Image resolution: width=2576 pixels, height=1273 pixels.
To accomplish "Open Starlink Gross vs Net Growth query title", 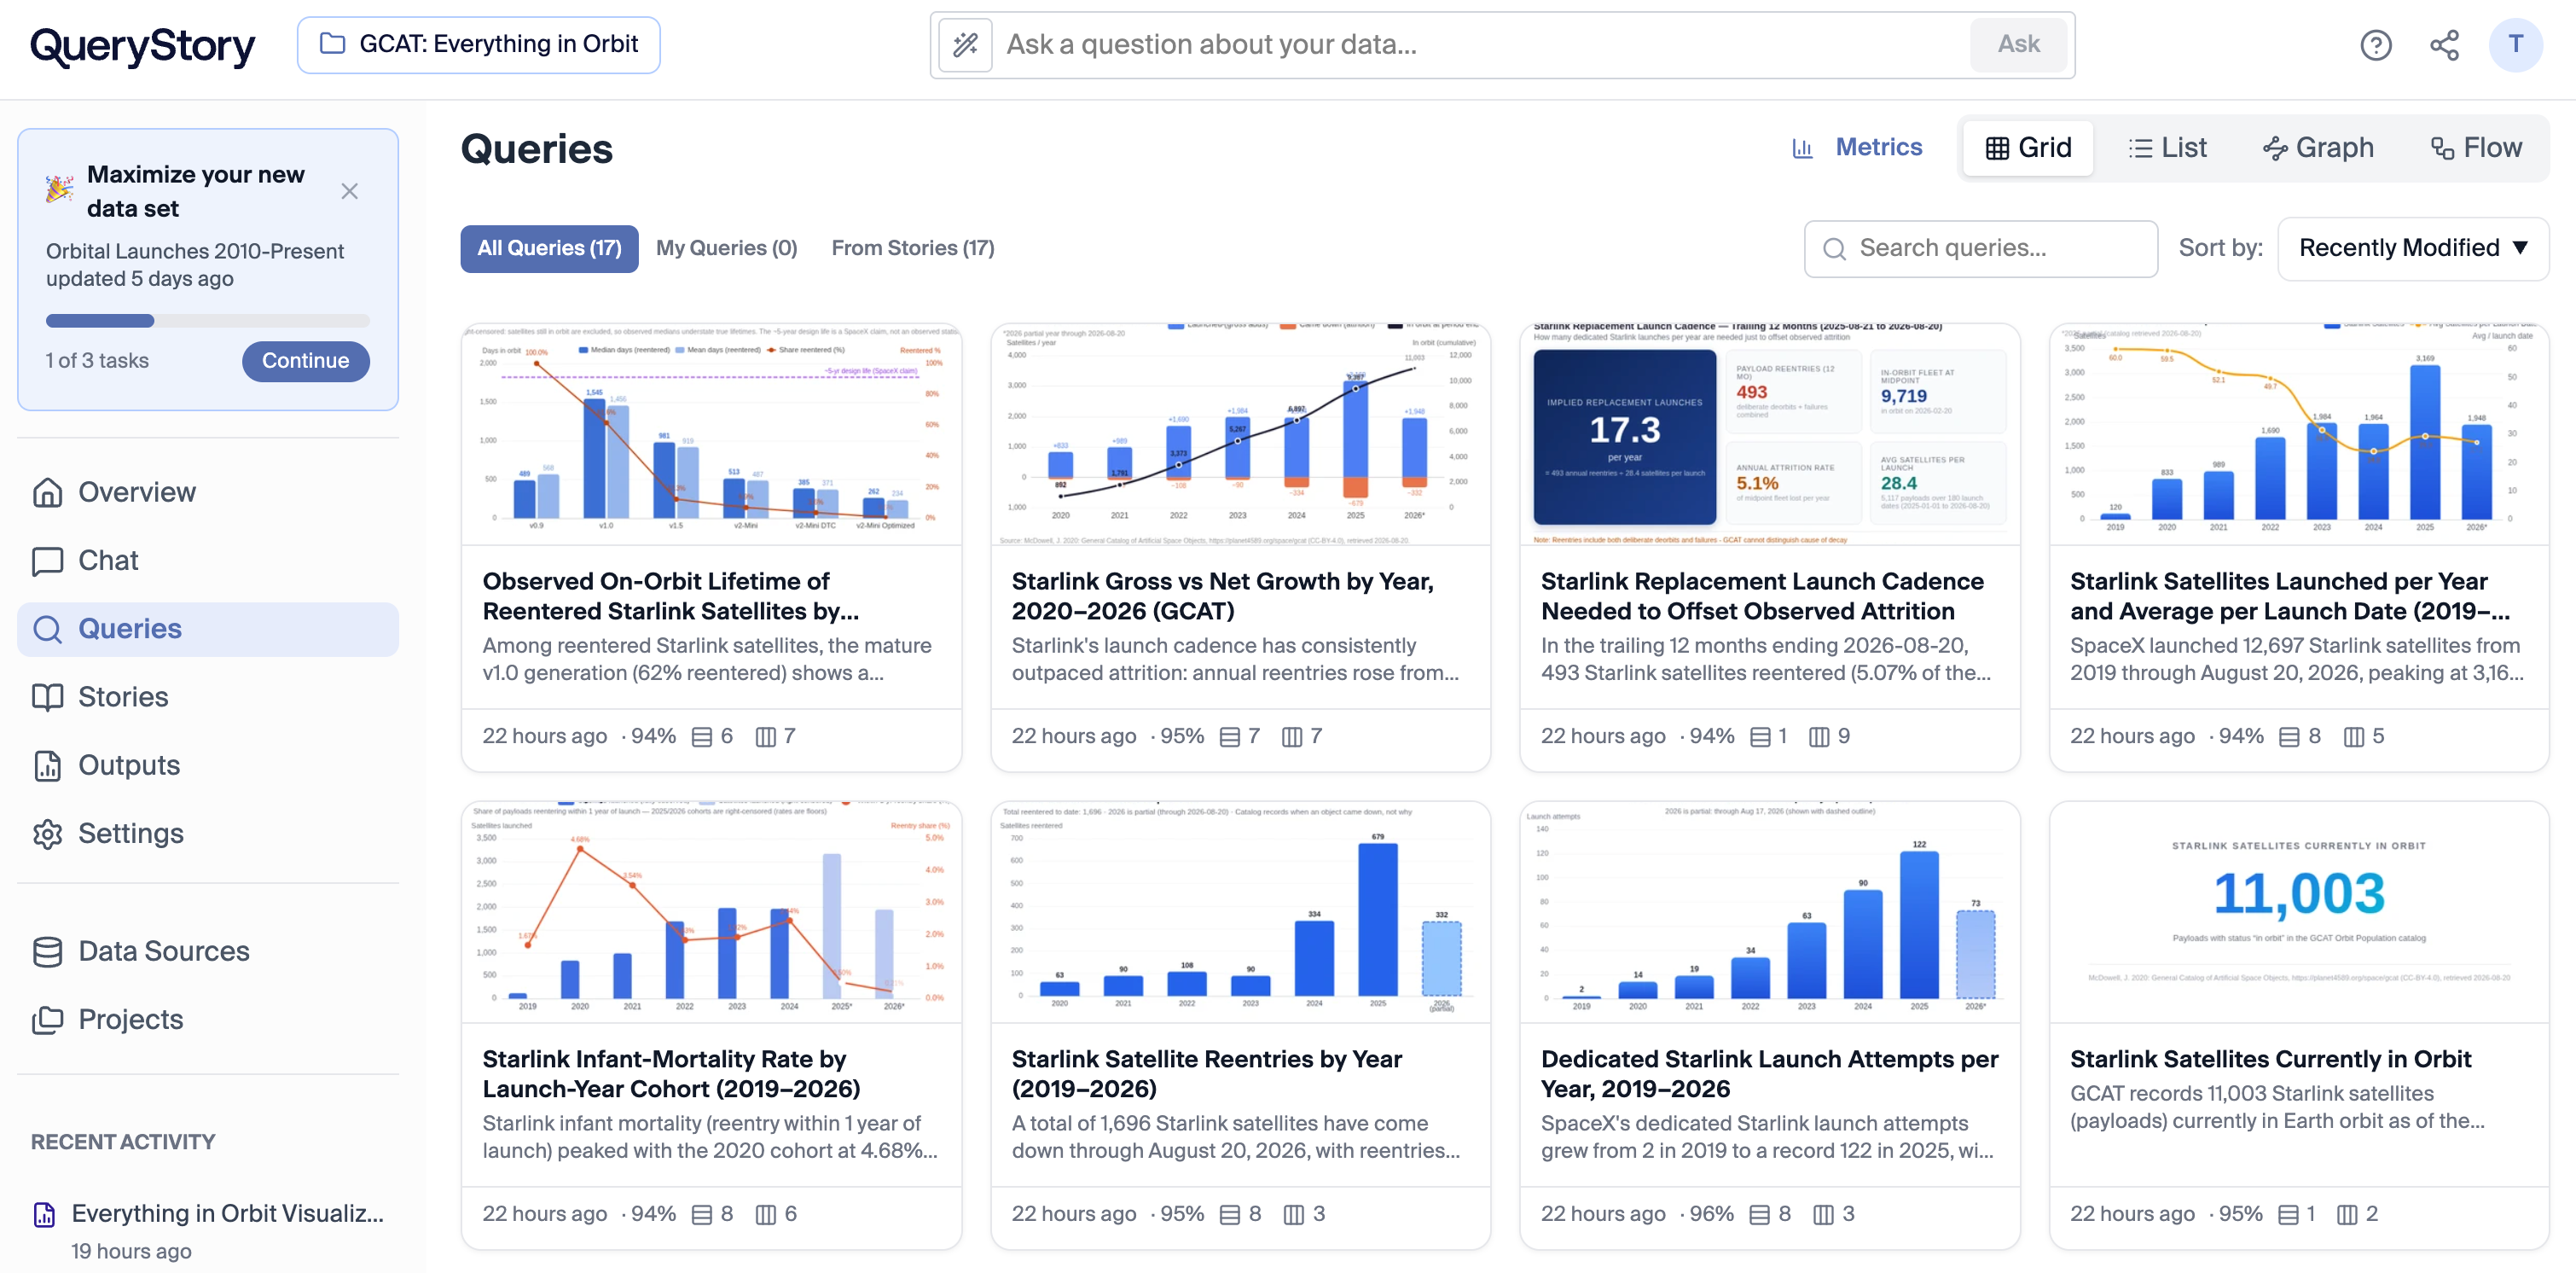I will (1222, 596).
